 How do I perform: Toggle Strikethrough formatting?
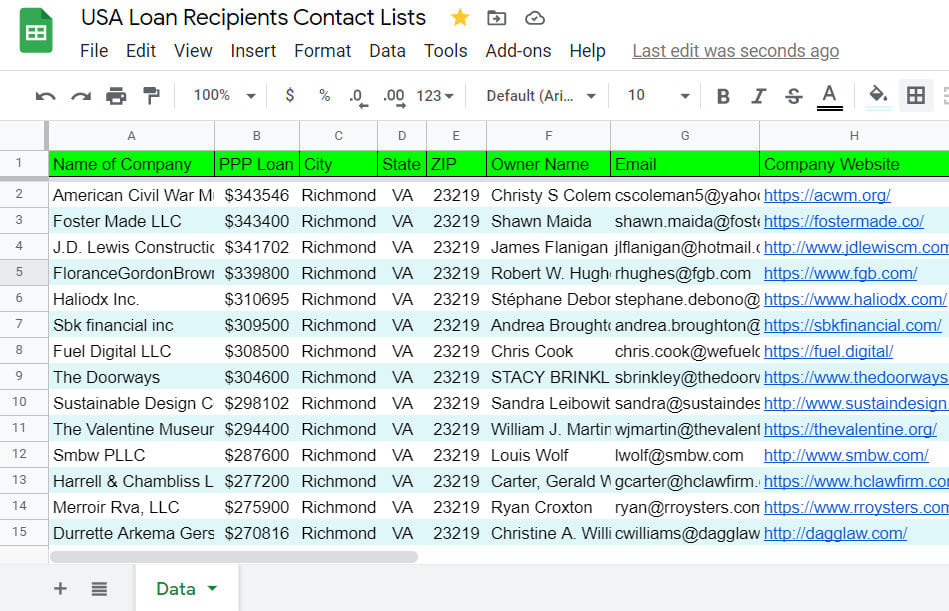(x=792, y=95)
